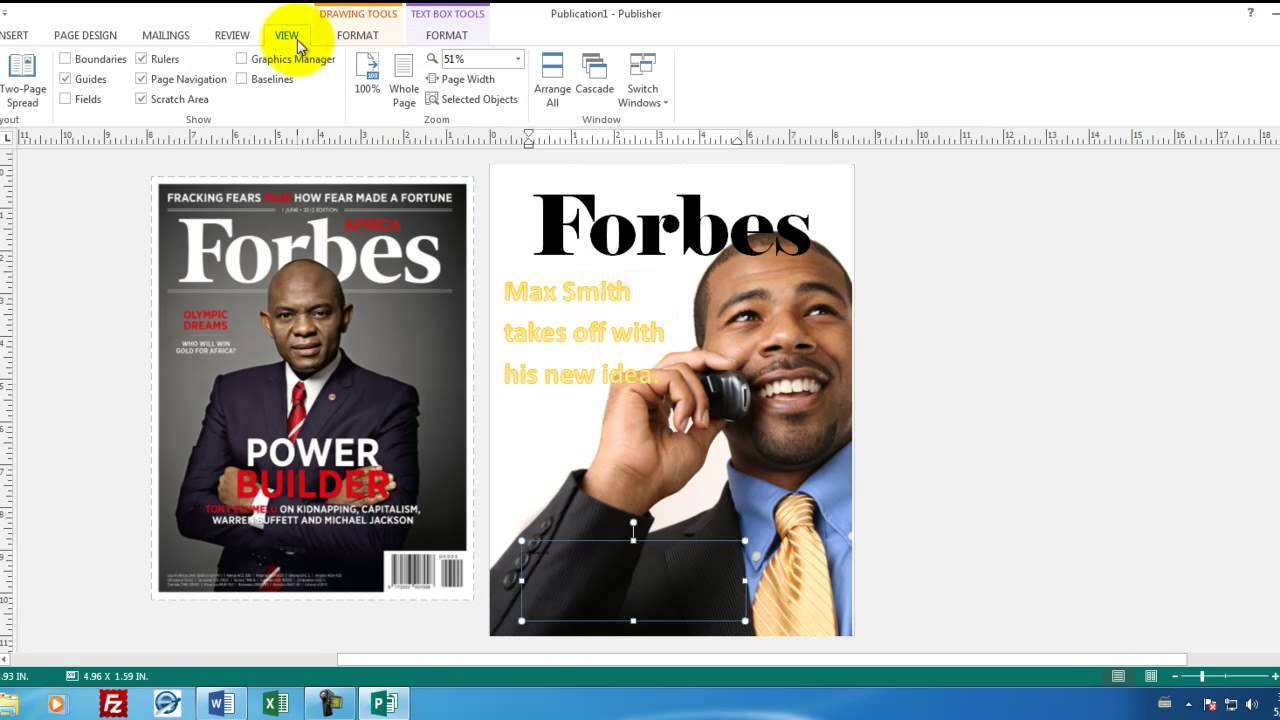The image size is (1280, 720).
Task: Click the object size icon in the status bar
Action: 72,676
